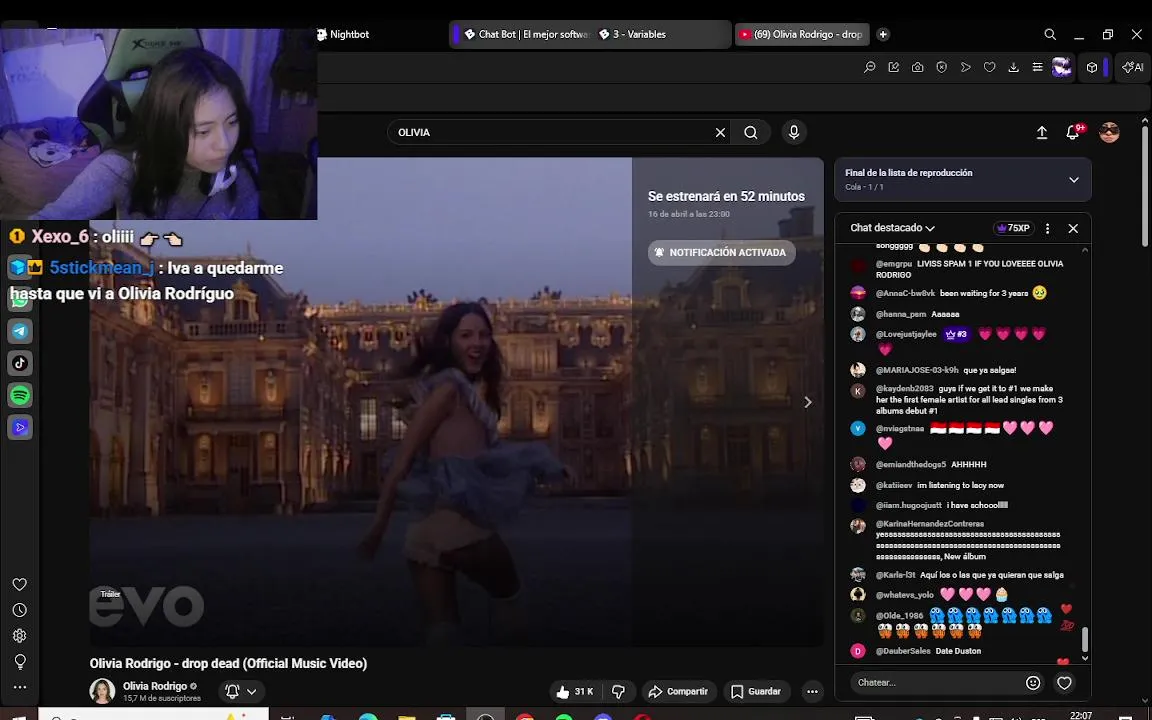Open browser settings gear in sidebar
Viewport: 1152px width, 720px height.
click(20, 636)
